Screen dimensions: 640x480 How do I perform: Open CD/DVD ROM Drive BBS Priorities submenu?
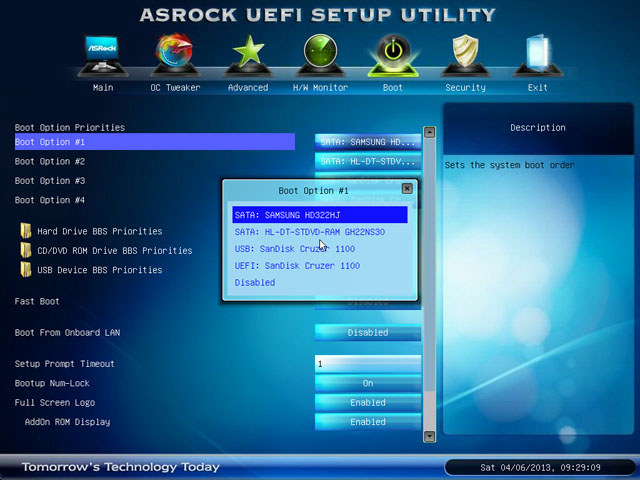pos(115,250)
